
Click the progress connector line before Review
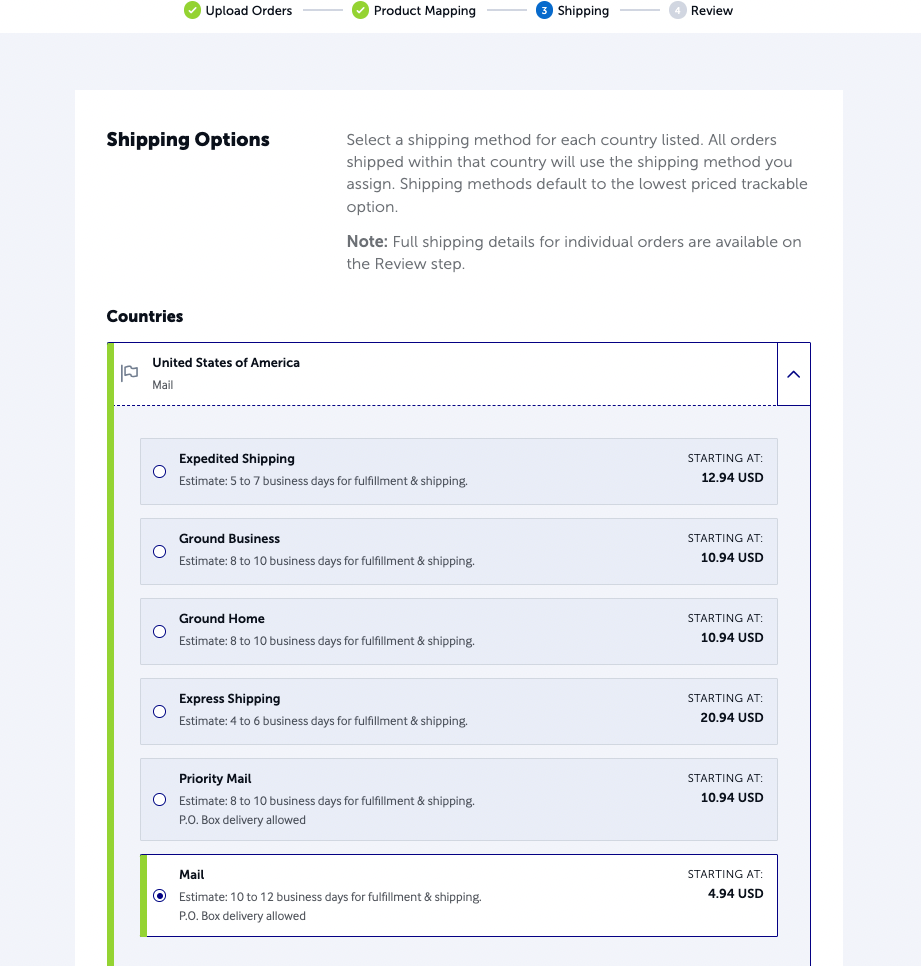coord(640,10)
